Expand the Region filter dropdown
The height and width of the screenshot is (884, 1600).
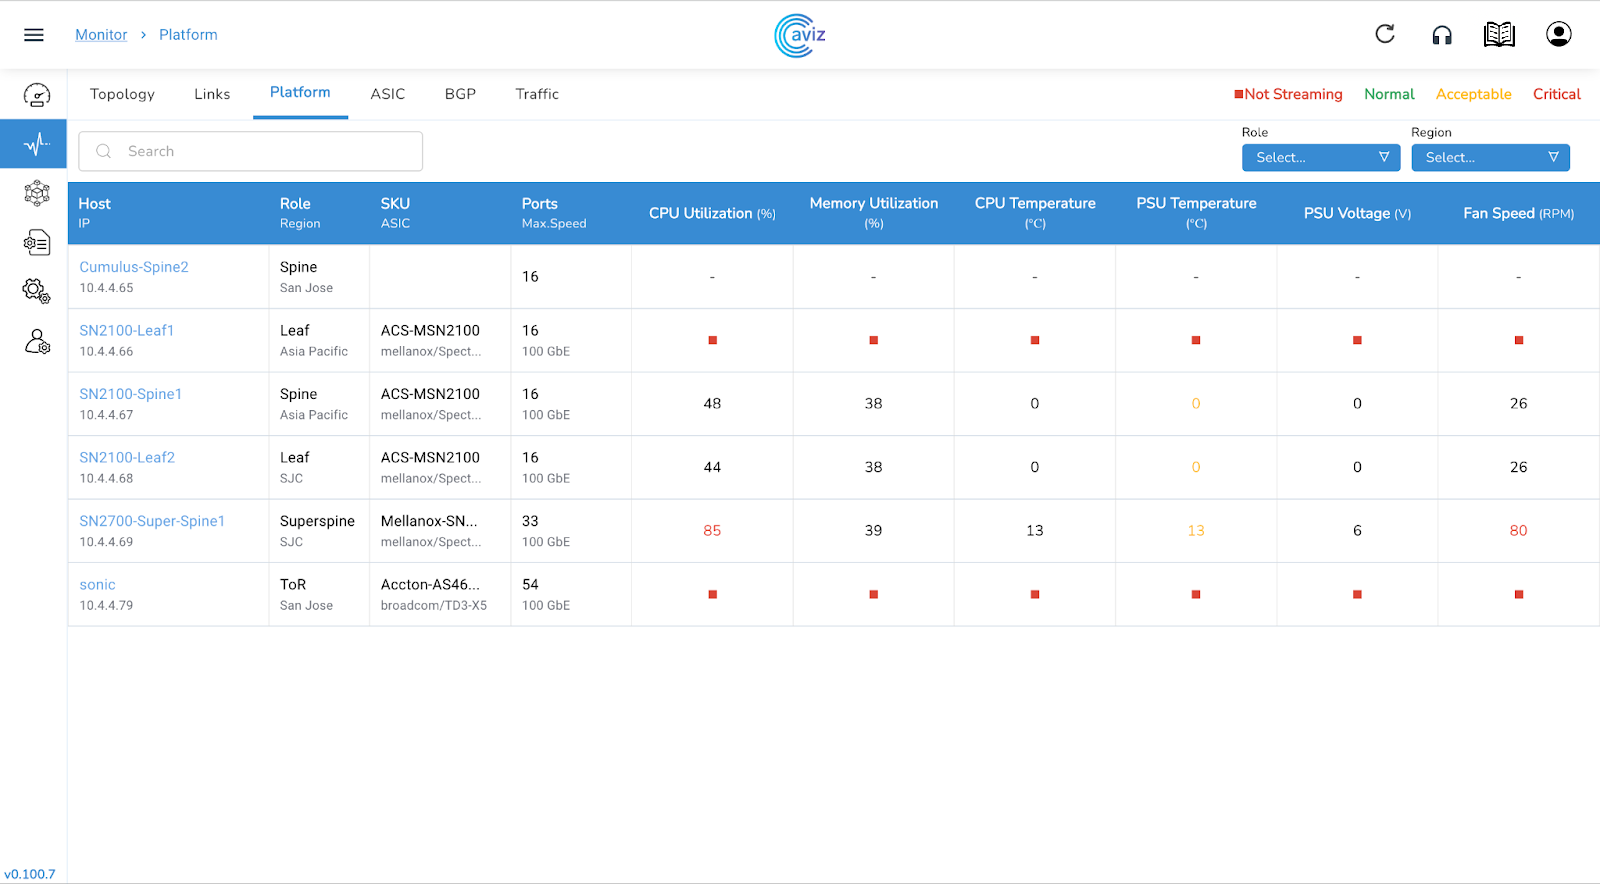point(1490,157)
